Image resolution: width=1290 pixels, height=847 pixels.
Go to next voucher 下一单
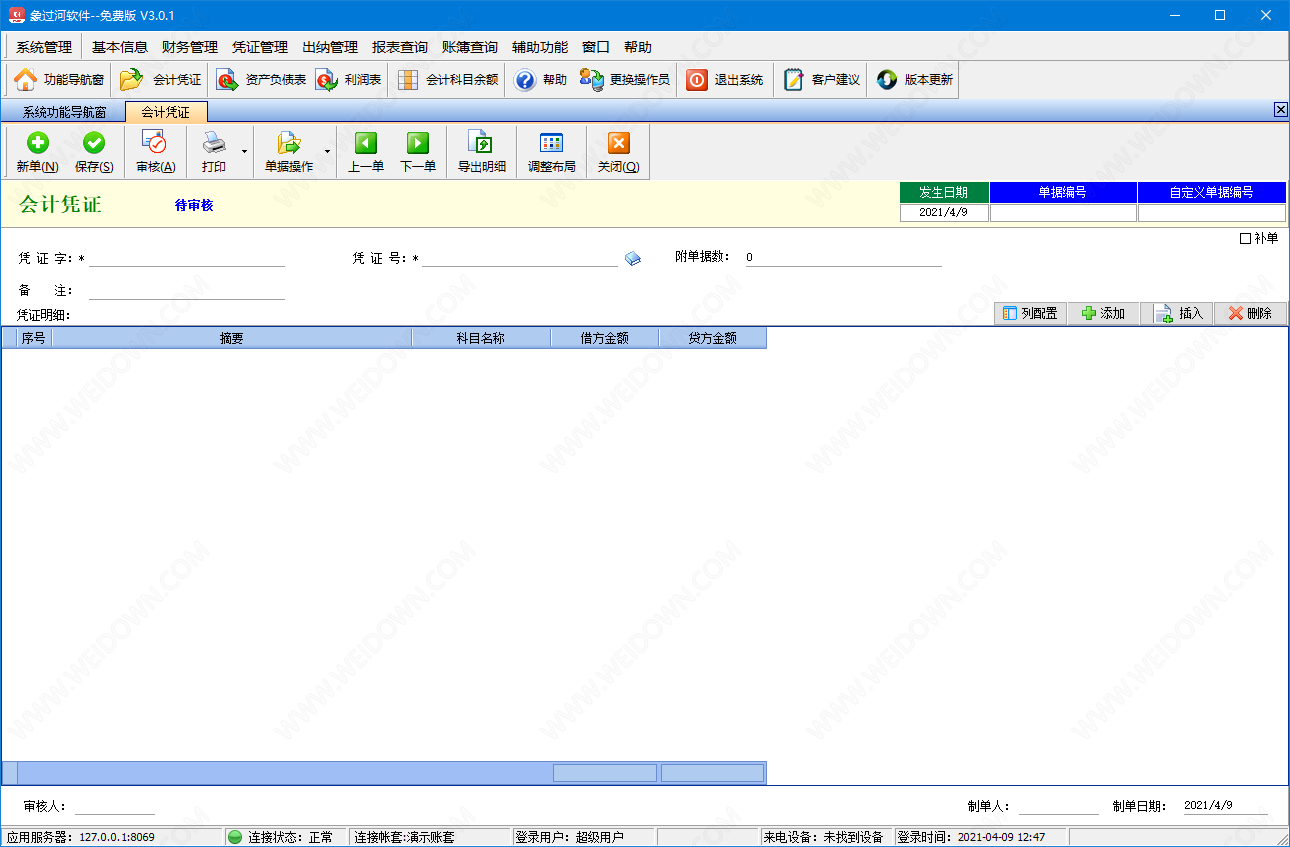coord(418,153)
